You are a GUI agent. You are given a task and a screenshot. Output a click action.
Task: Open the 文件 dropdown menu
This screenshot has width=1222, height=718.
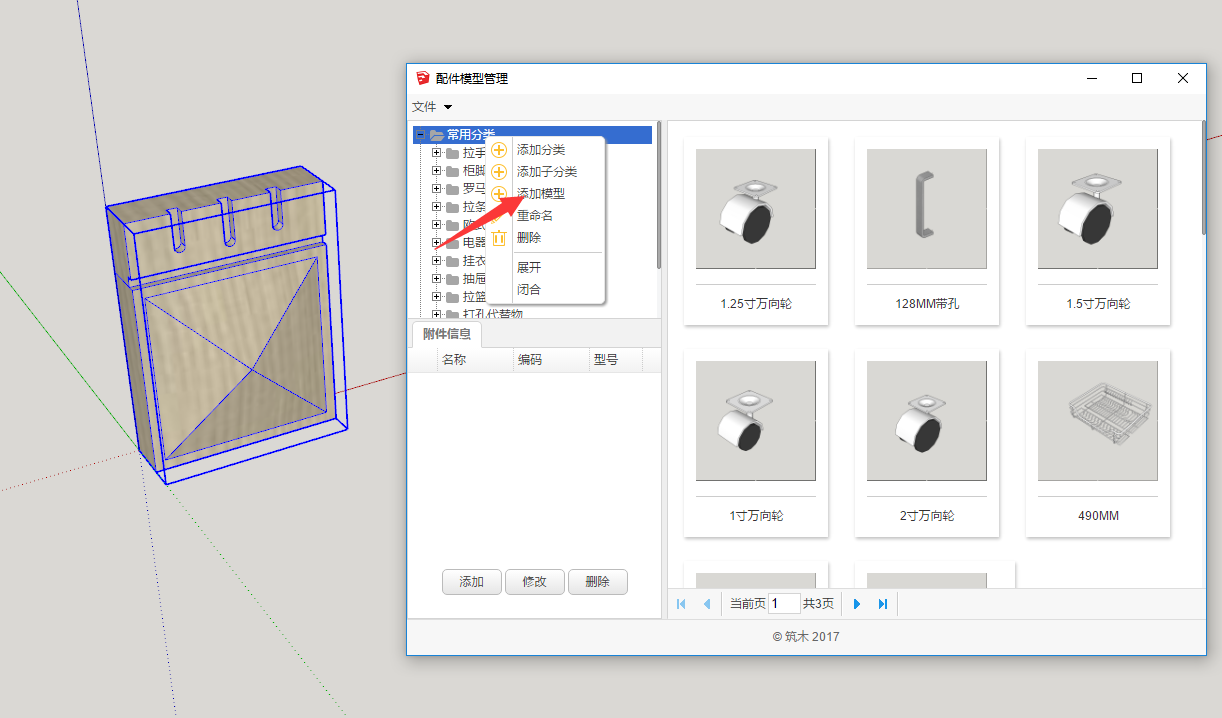(x=432, y=107)
